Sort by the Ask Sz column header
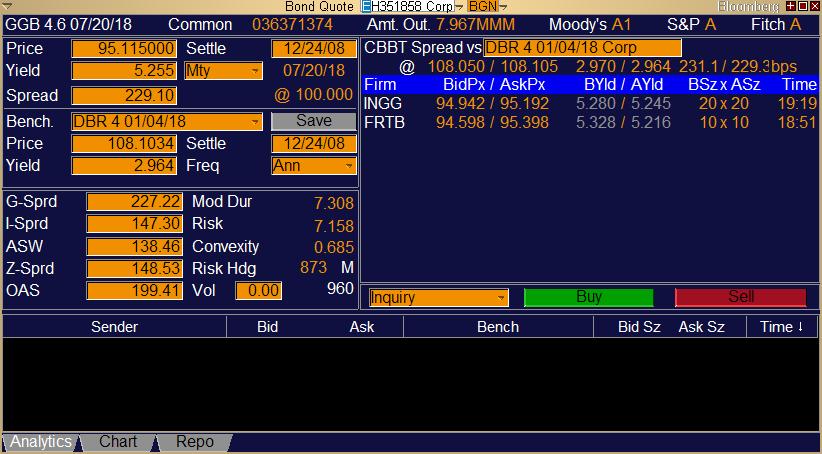The image size is (822, 454). 701,327
